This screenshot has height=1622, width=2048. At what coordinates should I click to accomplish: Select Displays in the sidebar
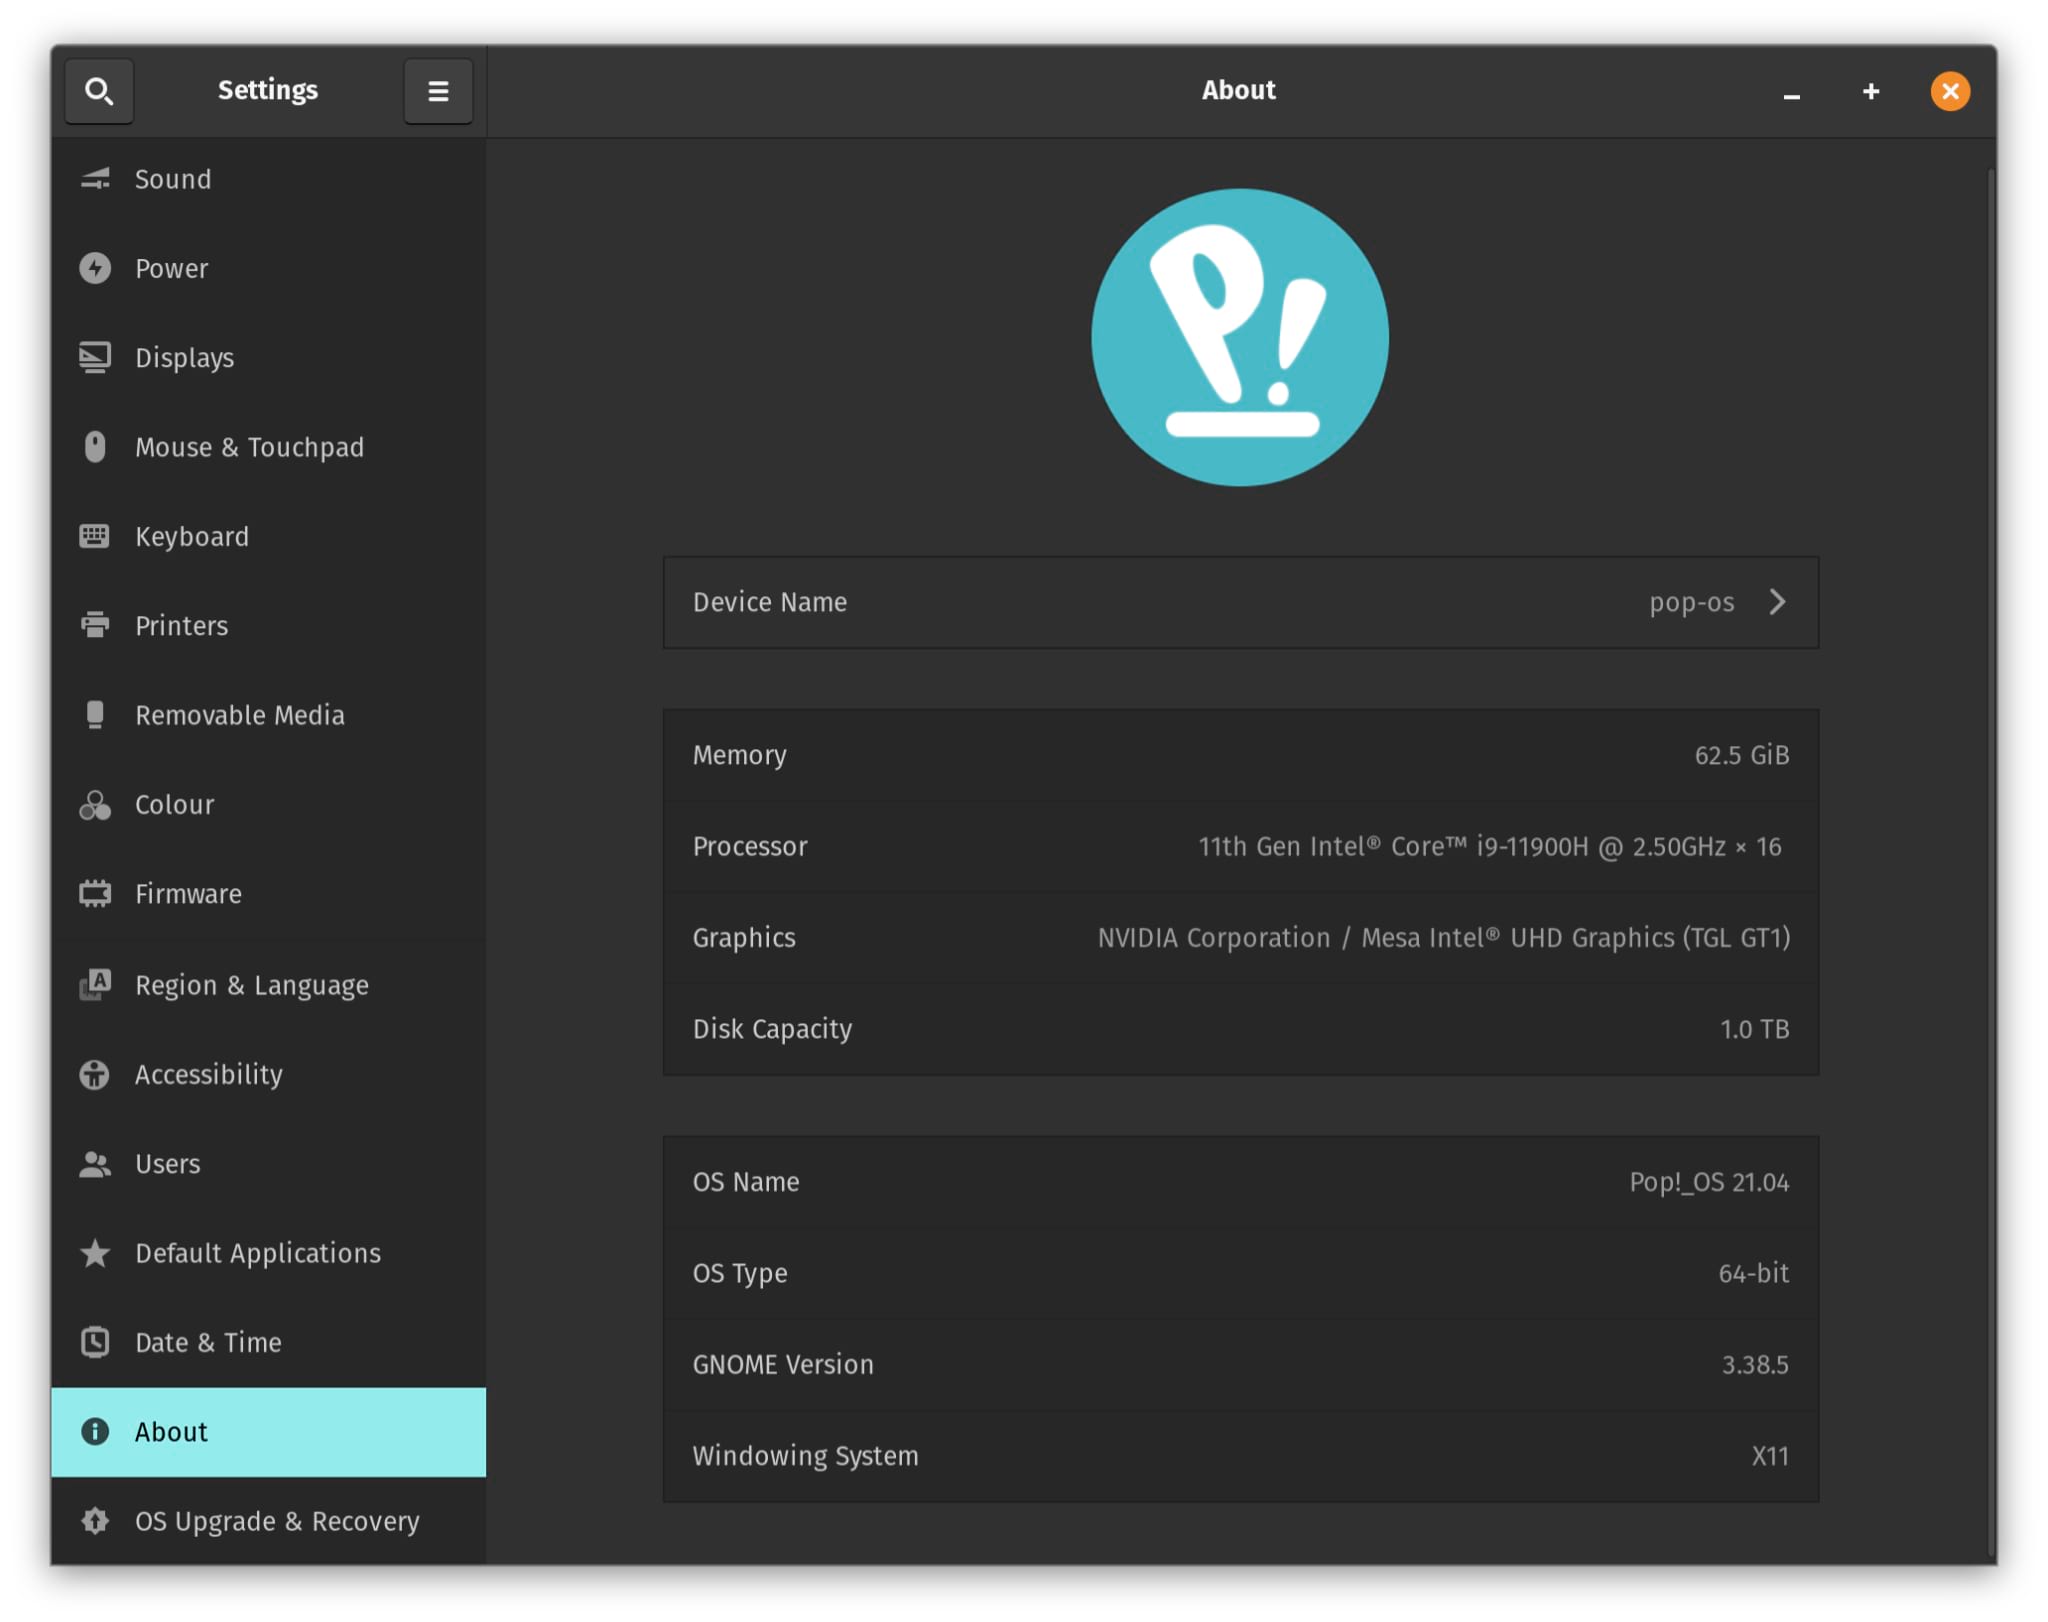point(268,357)
